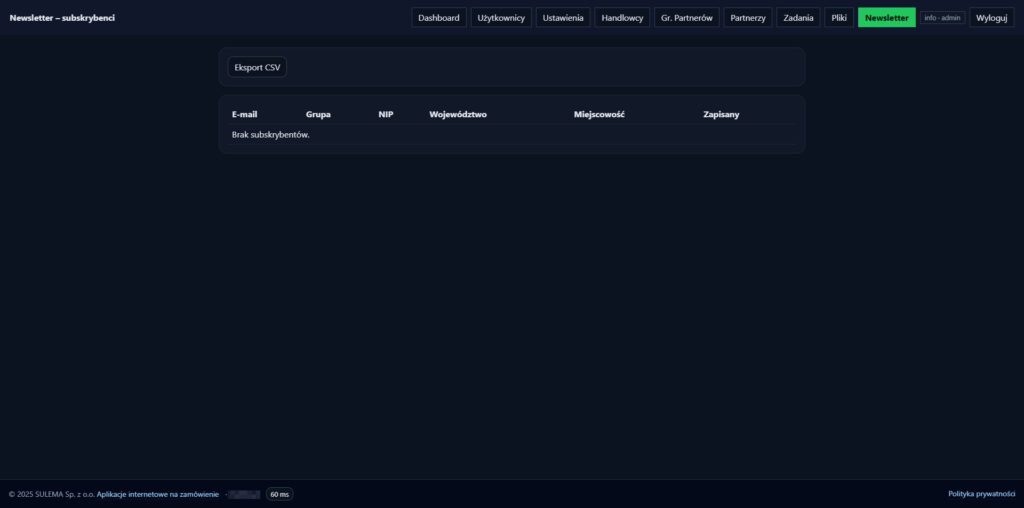The height and width of the screenshot is (508, 1024).
Task: Open the Aplikacje internetowe na zamówienie link
Action: click(158, 494)
